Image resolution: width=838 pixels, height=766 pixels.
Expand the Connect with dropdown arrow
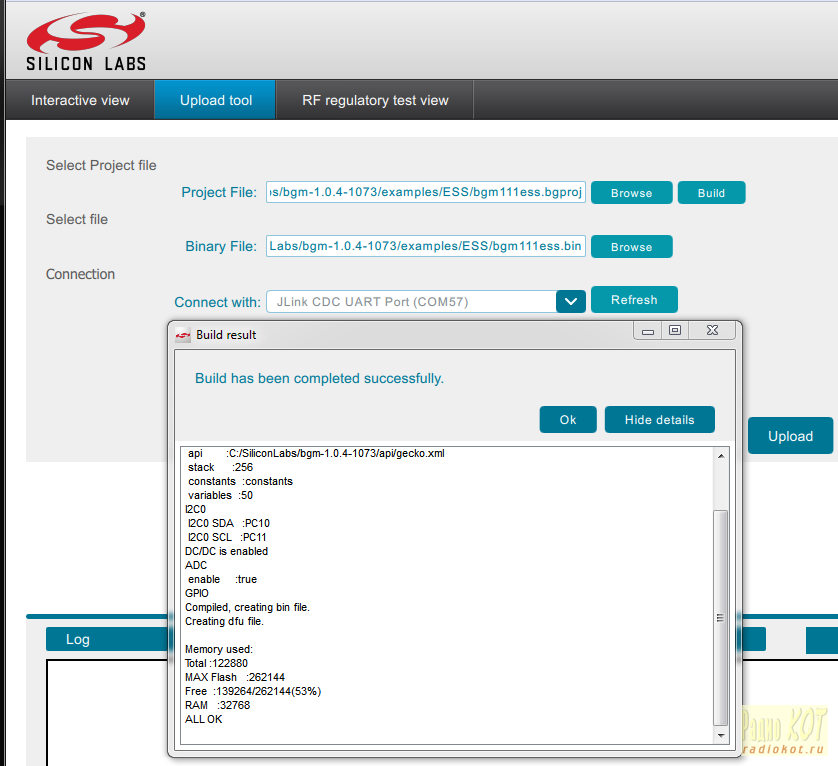[x=570, y=301]
